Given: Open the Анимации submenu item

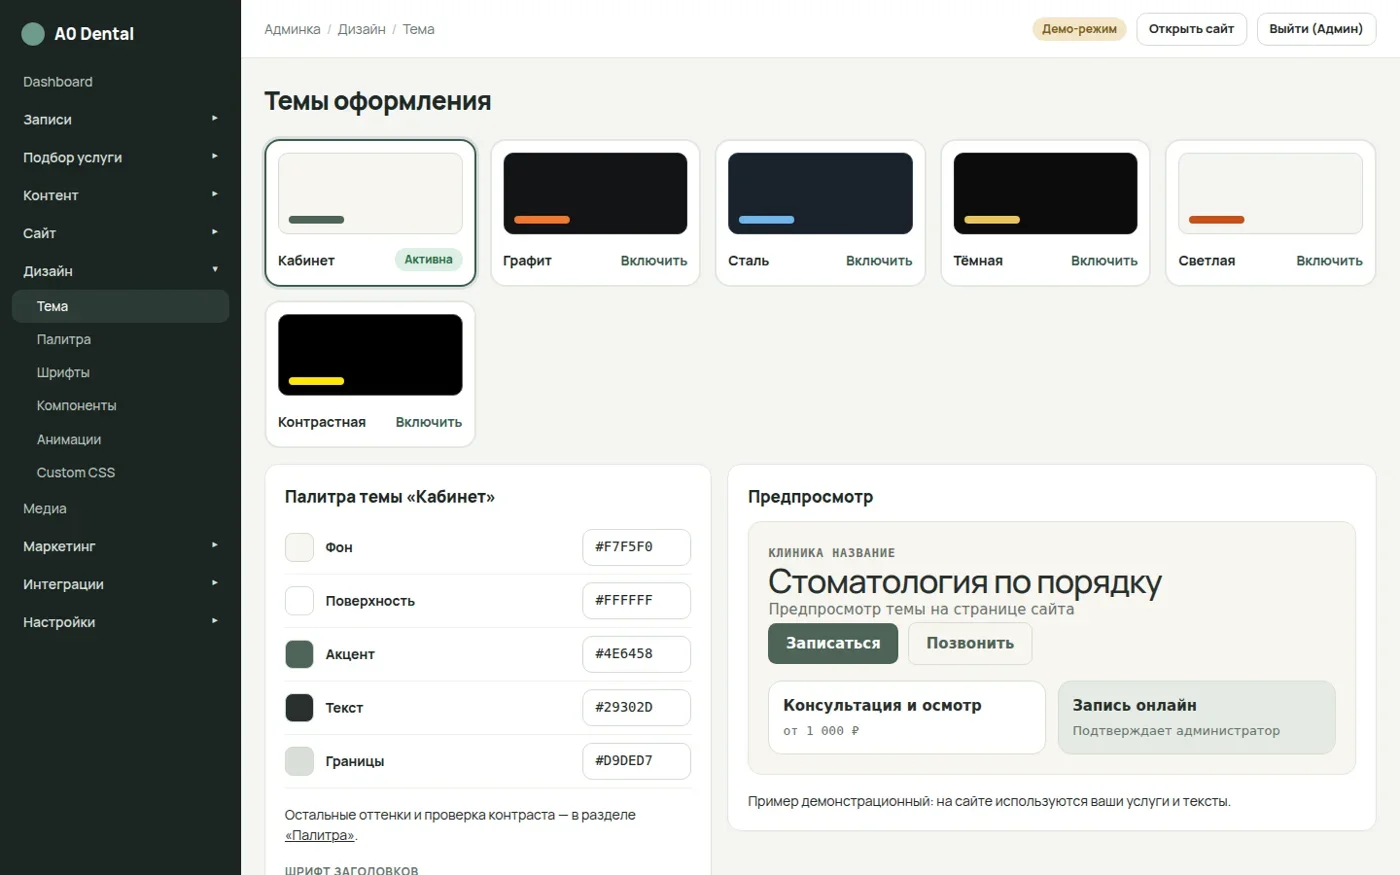Looking at the screenshot, I should (120, 439).
